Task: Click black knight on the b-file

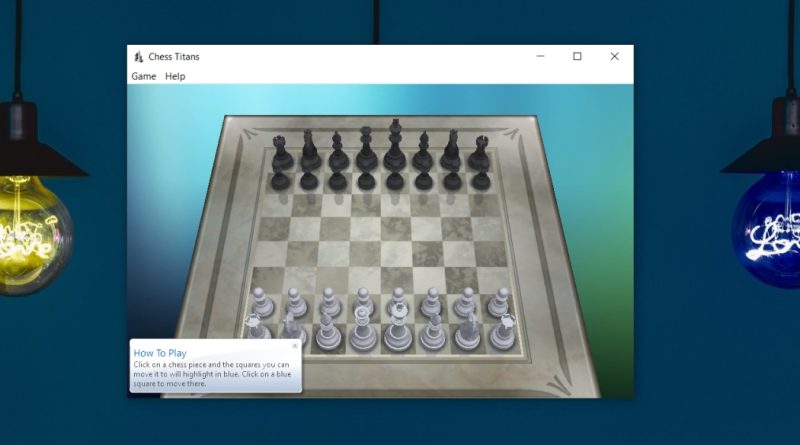Action: [310, 150]
